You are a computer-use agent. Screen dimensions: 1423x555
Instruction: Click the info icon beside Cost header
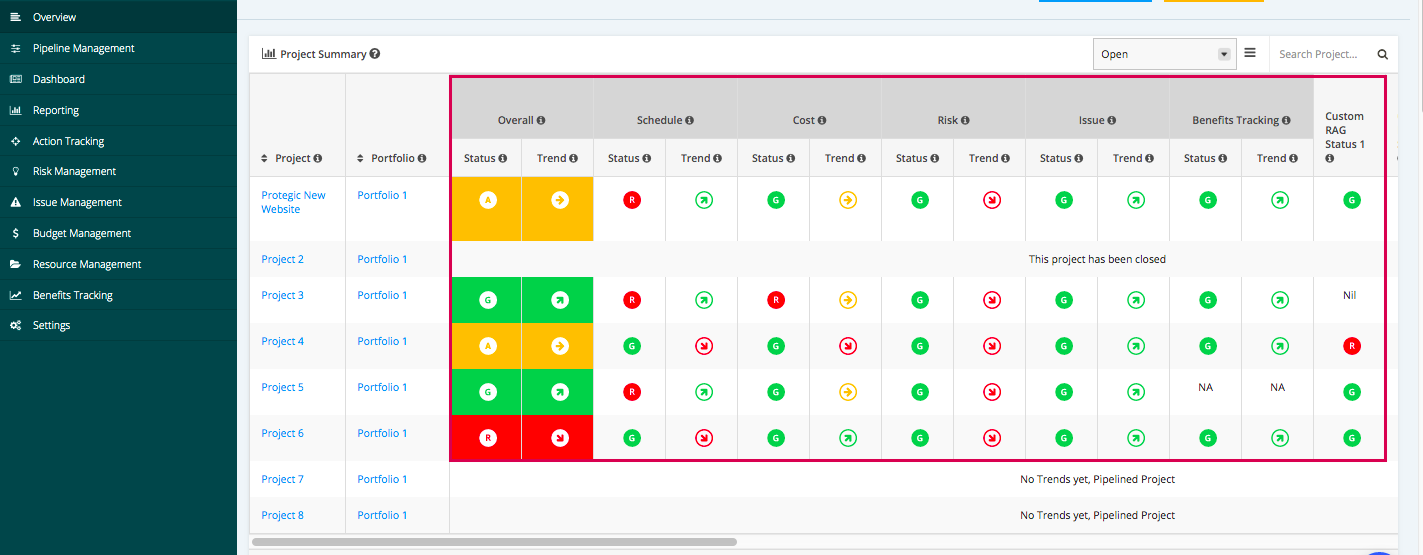[822, 120]
